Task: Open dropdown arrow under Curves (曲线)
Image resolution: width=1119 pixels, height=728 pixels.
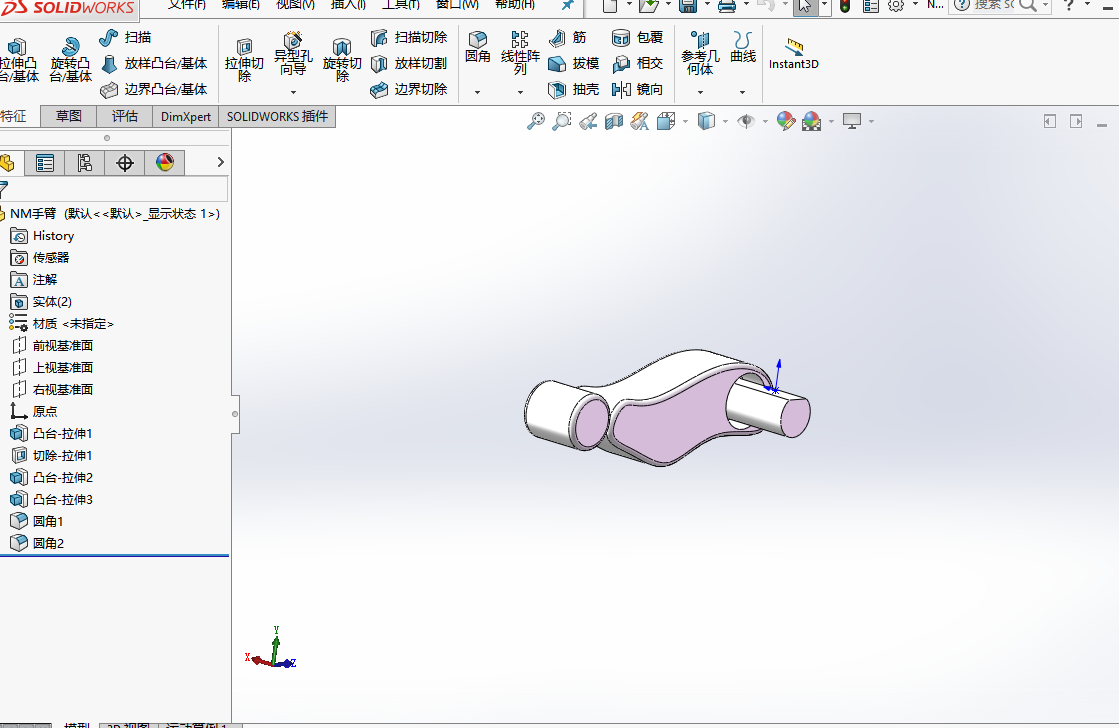Action: (x=742, y=92)
